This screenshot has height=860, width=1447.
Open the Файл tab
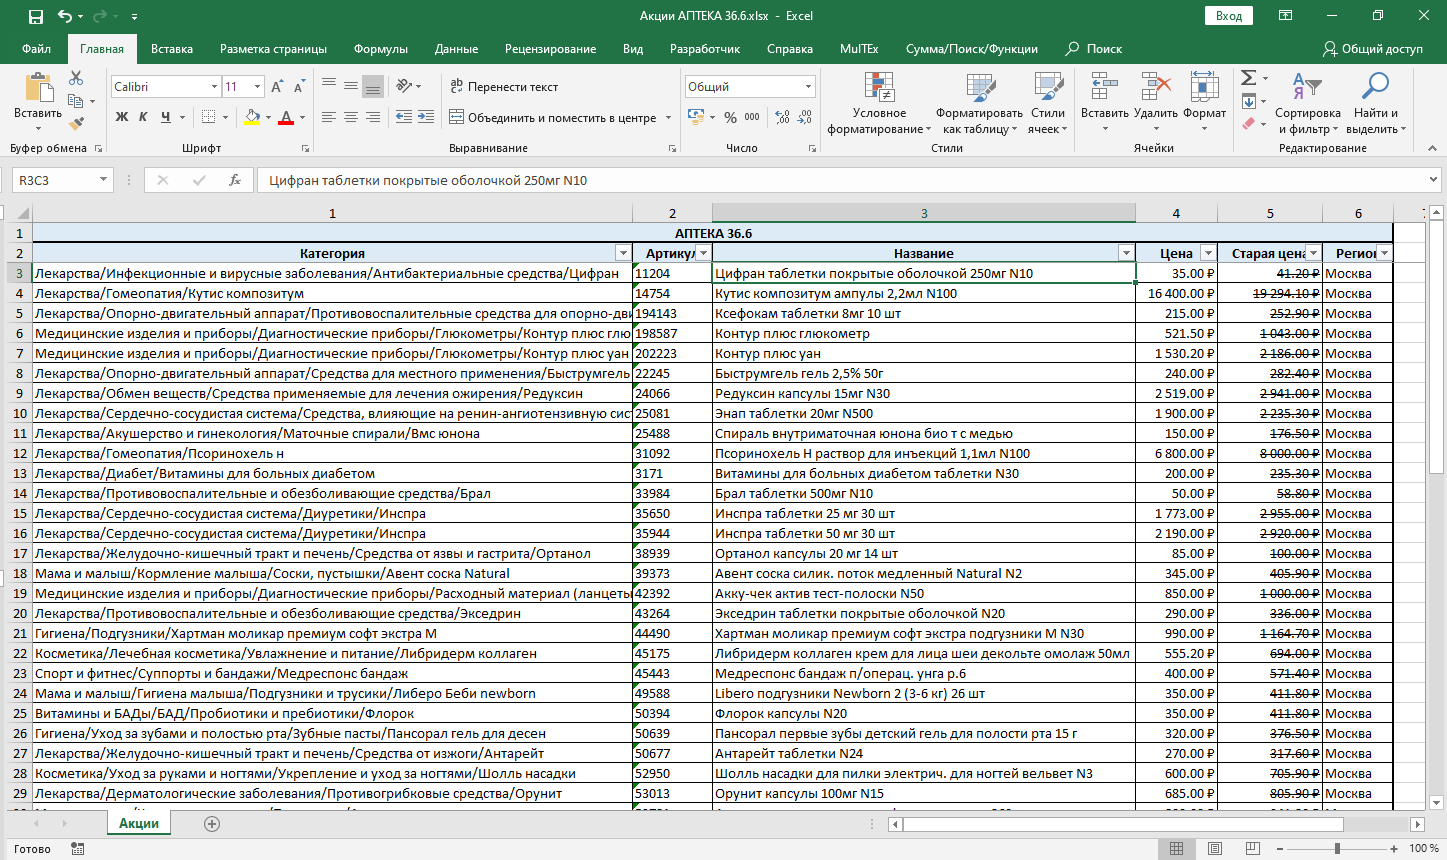[36, 49]
